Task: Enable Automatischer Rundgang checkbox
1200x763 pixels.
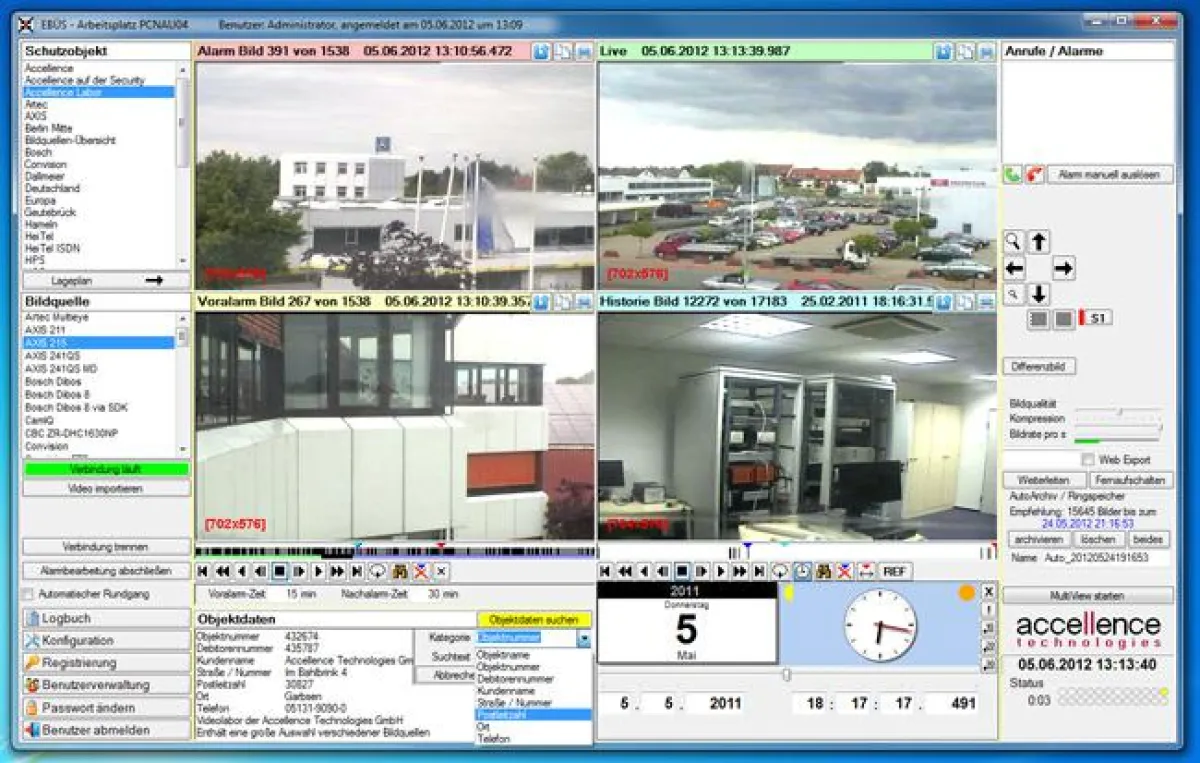Action: pyautogui.click(x=28, y=594)
